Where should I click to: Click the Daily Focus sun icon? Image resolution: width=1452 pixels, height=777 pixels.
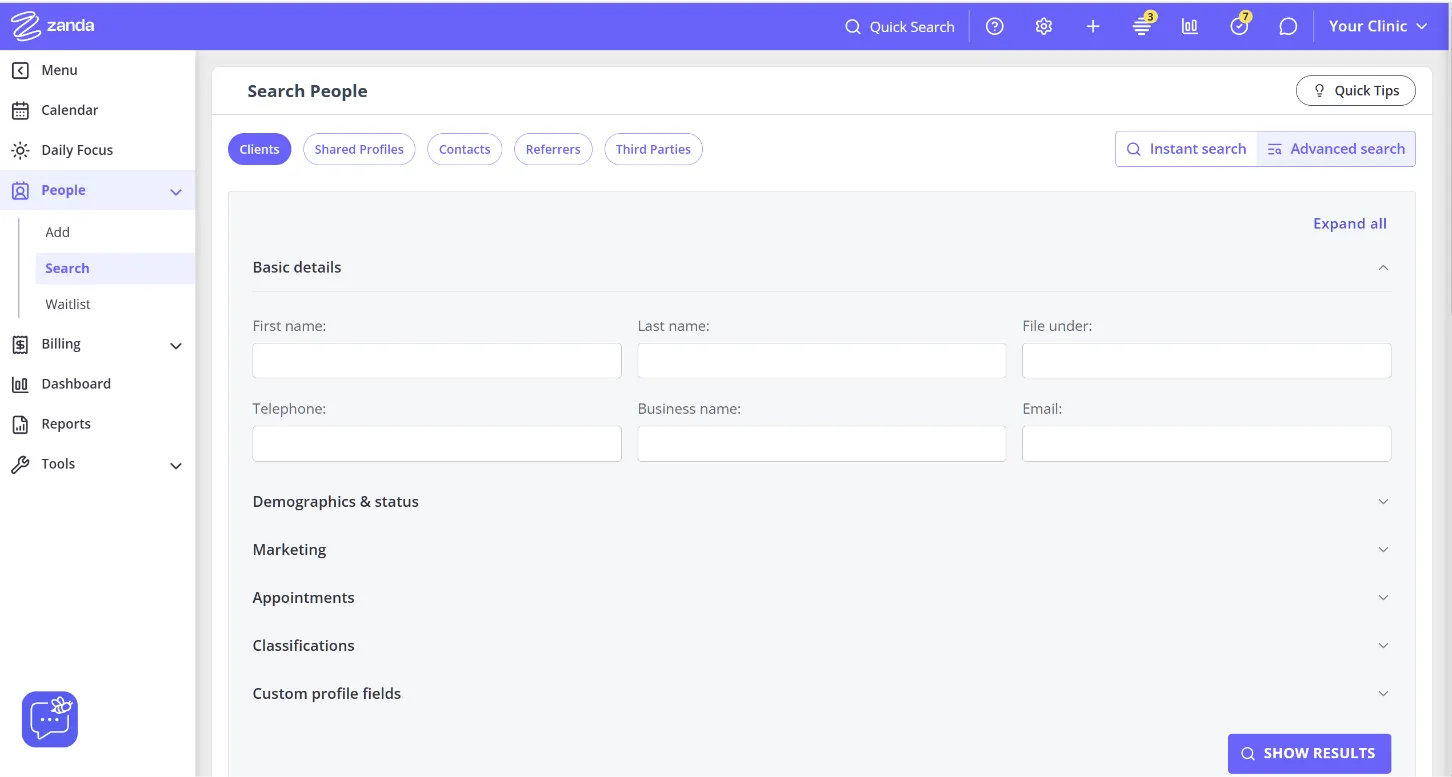point(20,150)
